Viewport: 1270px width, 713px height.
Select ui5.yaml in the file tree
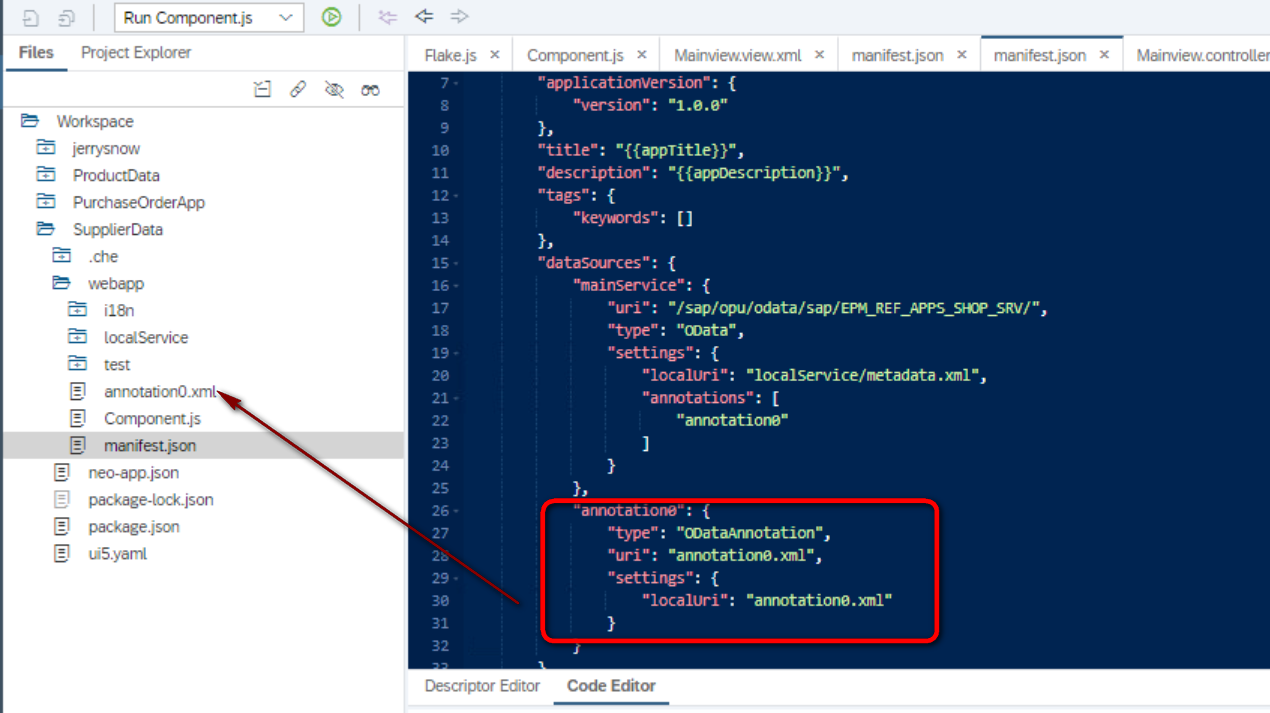118,553
